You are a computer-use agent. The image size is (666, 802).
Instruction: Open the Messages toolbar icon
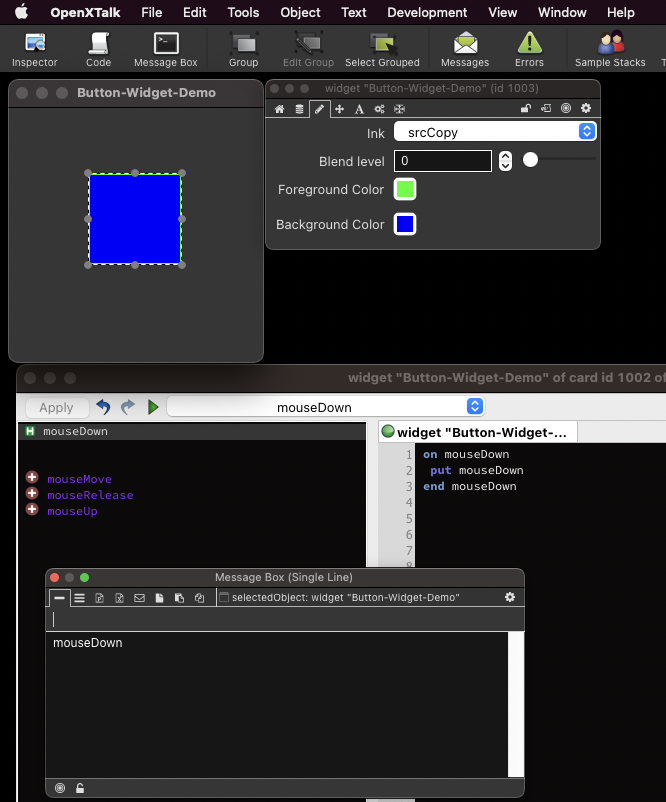click(x=465, y=50)
